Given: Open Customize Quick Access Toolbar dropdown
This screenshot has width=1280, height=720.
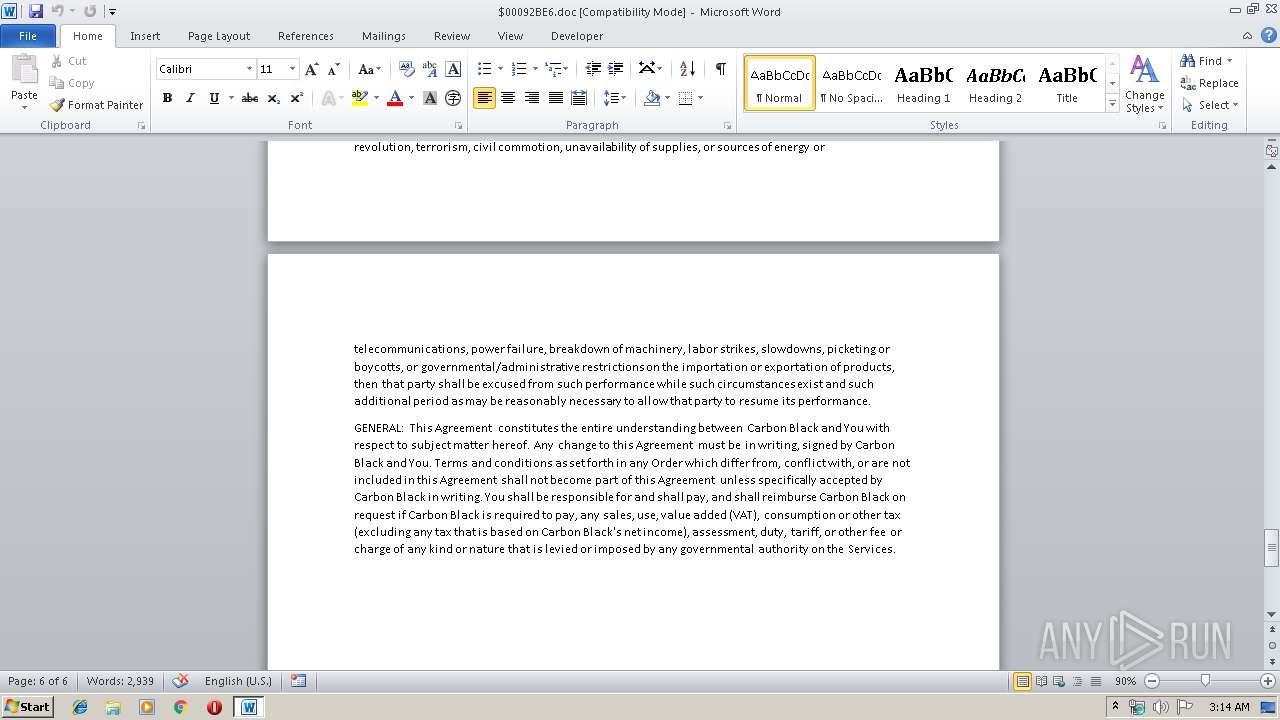Looking at the screenshot, I should click(112, 12).
